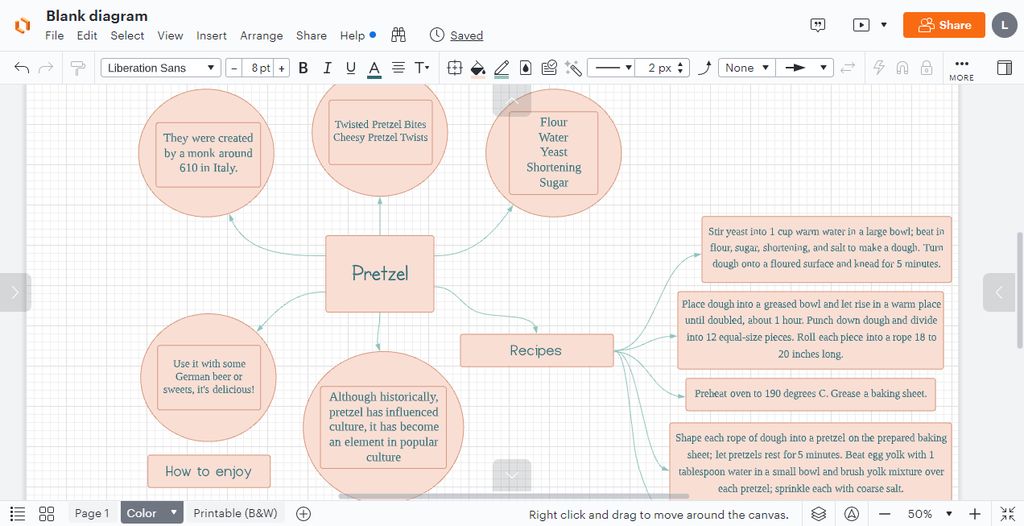Start presentation mode play icon

pos(861,25)
